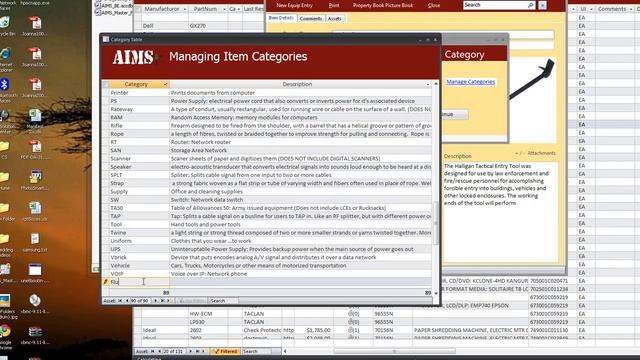Click scroll-down arrow of Category Table

[x=436, y=293]
